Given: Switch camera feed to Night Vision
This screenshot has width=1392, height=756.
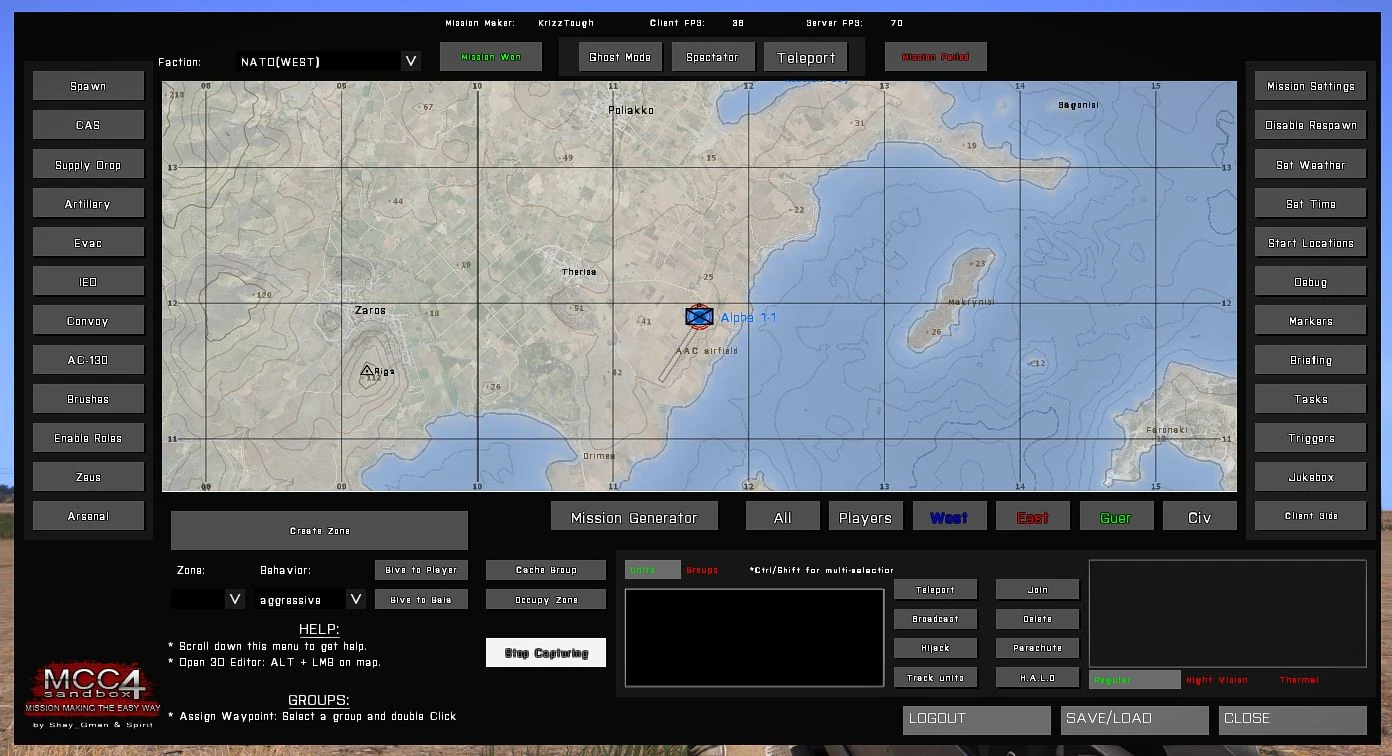Looking at the screenshot, I should [1217, 680].
